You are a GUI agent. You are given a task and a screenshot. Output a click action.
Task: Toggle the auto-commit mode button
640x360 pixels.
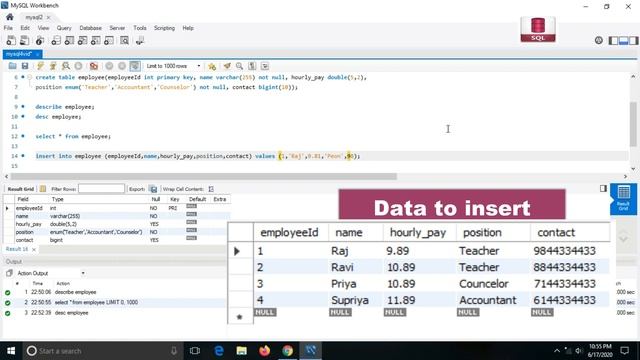135,66
